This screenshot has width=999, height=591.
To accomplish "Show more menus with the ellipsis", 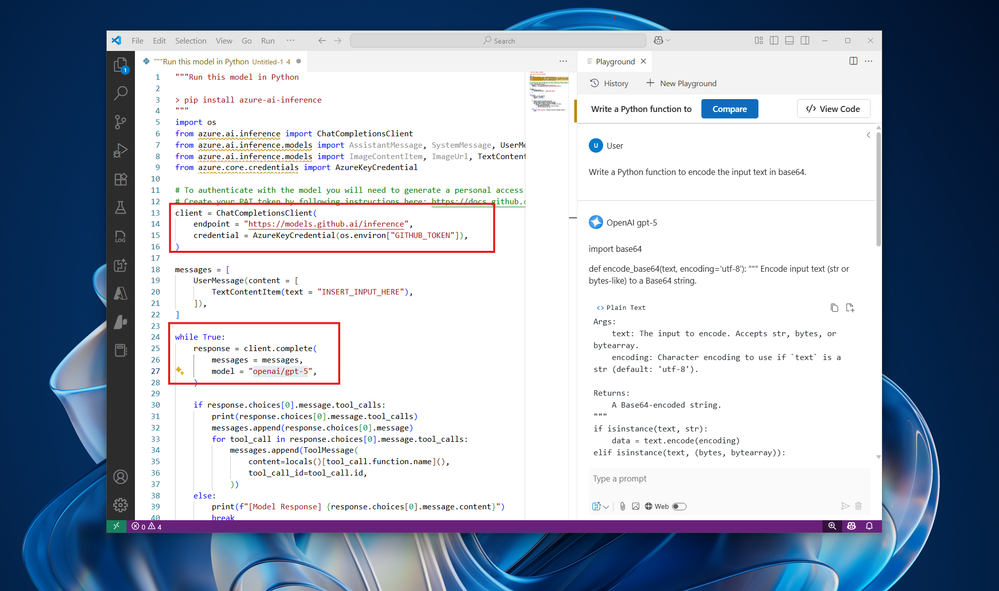I will (291, 40).
